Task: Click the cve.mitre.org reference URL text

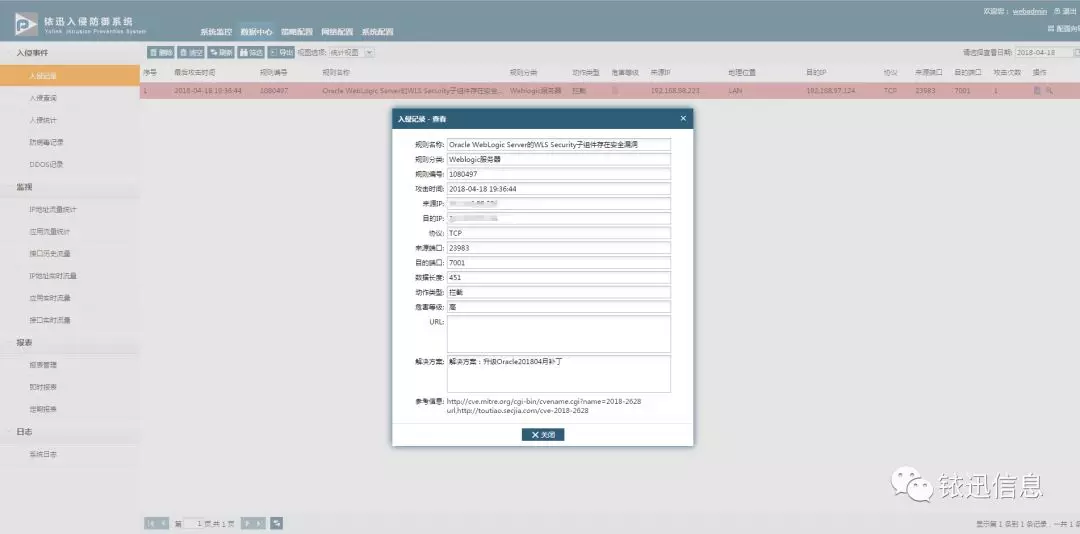Action: point(544,400)
